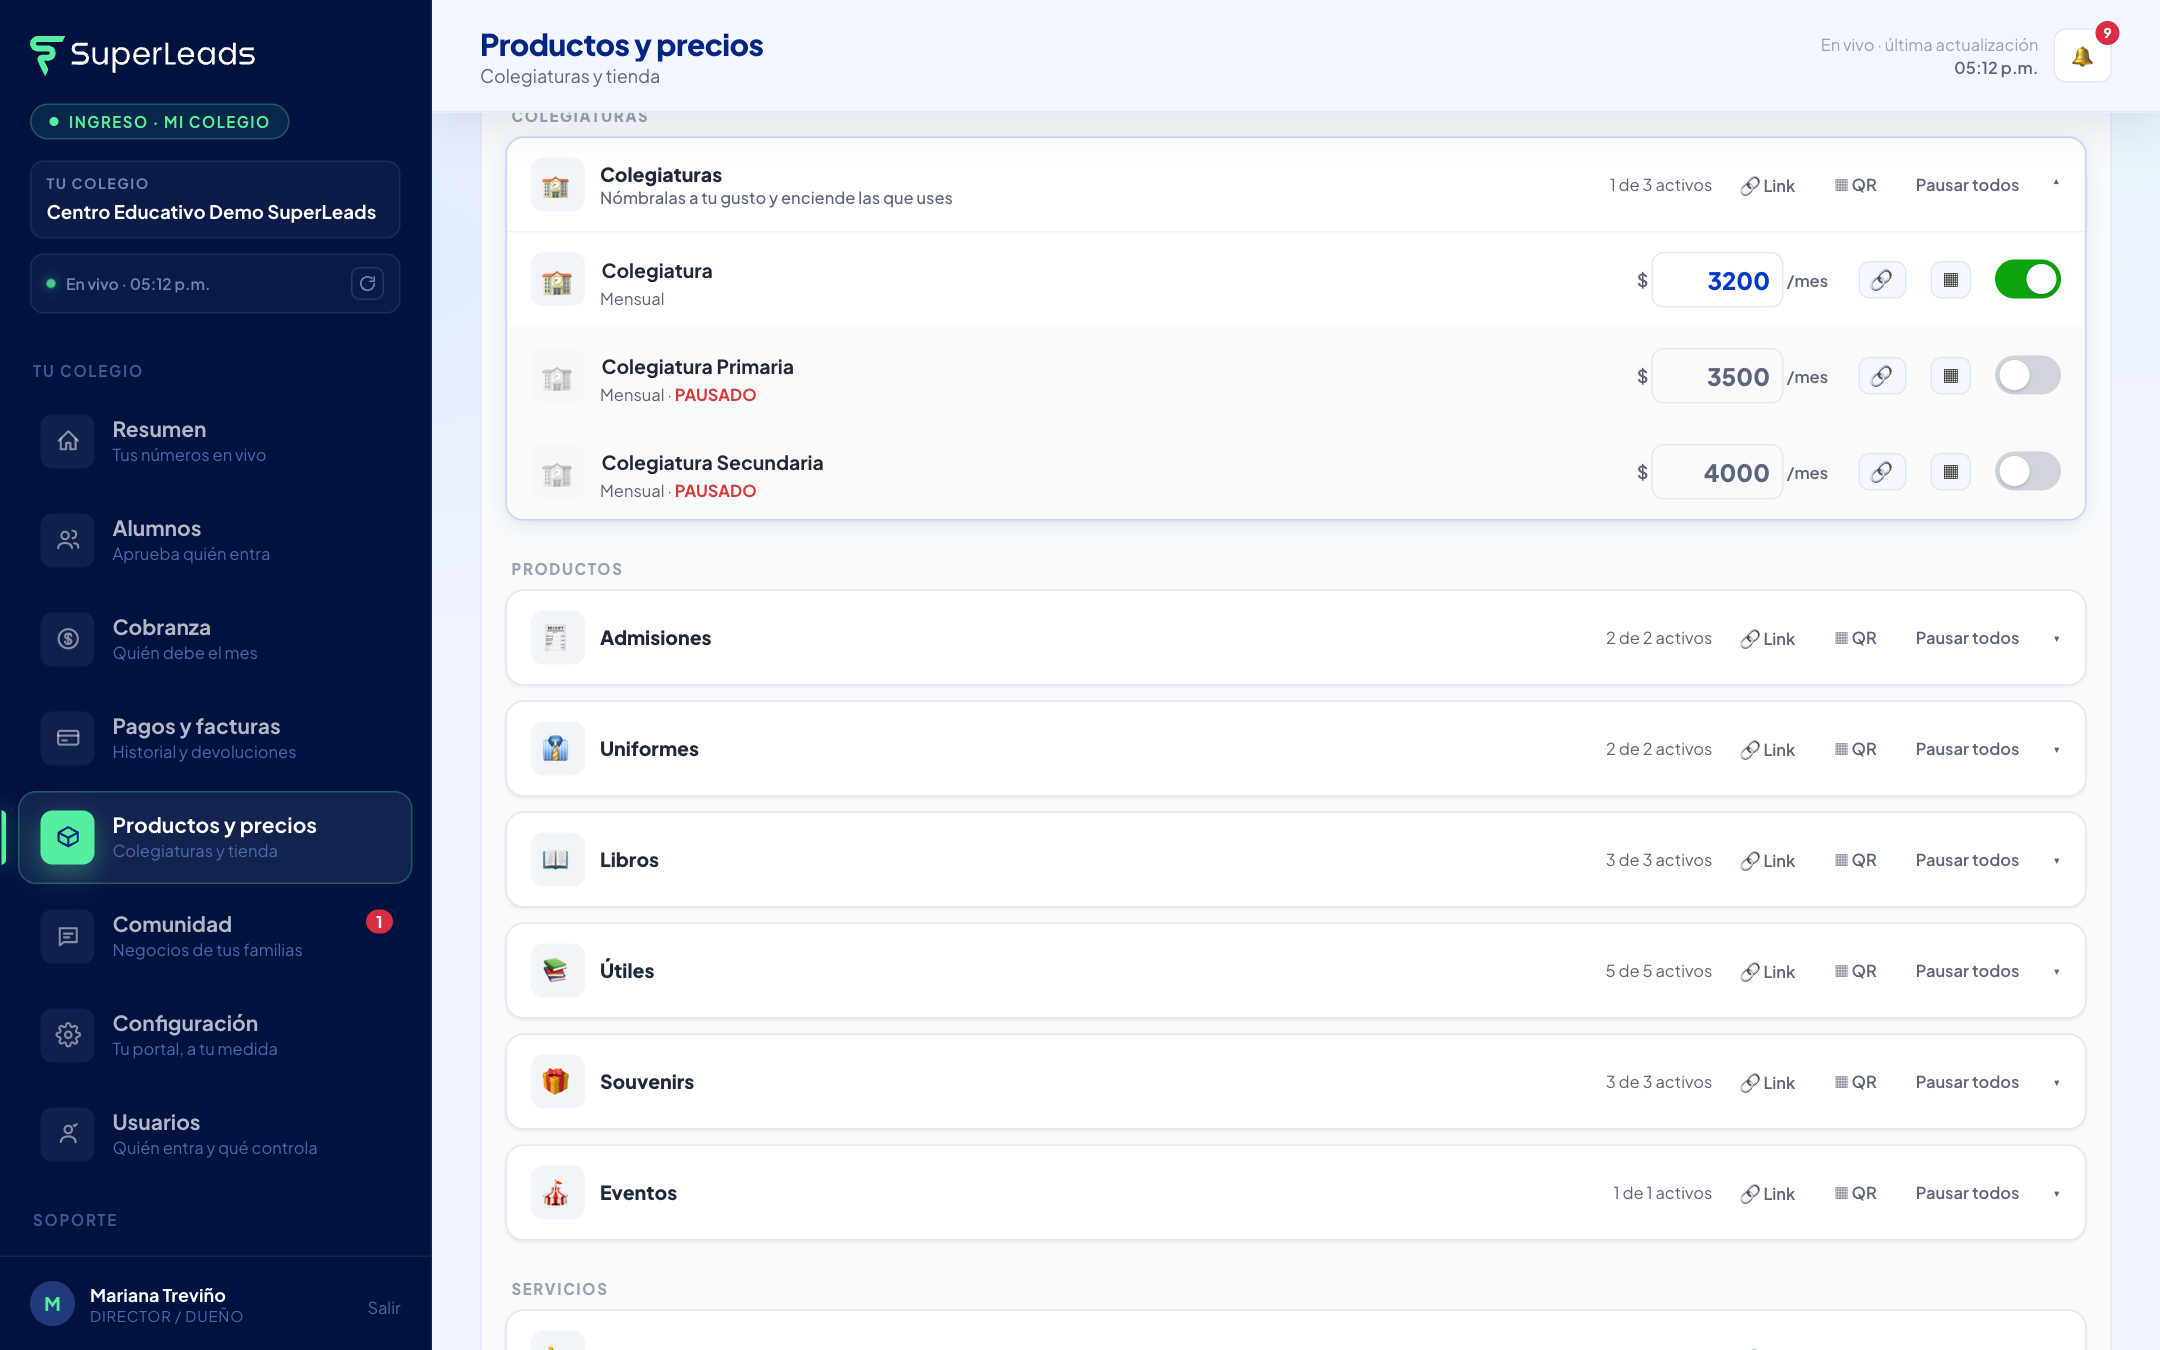Copy link icon for Colegiatura Mensual row
The width and height of the screenshot is (2160, 1350).
pyautogui.click(x=1881, y=280)
